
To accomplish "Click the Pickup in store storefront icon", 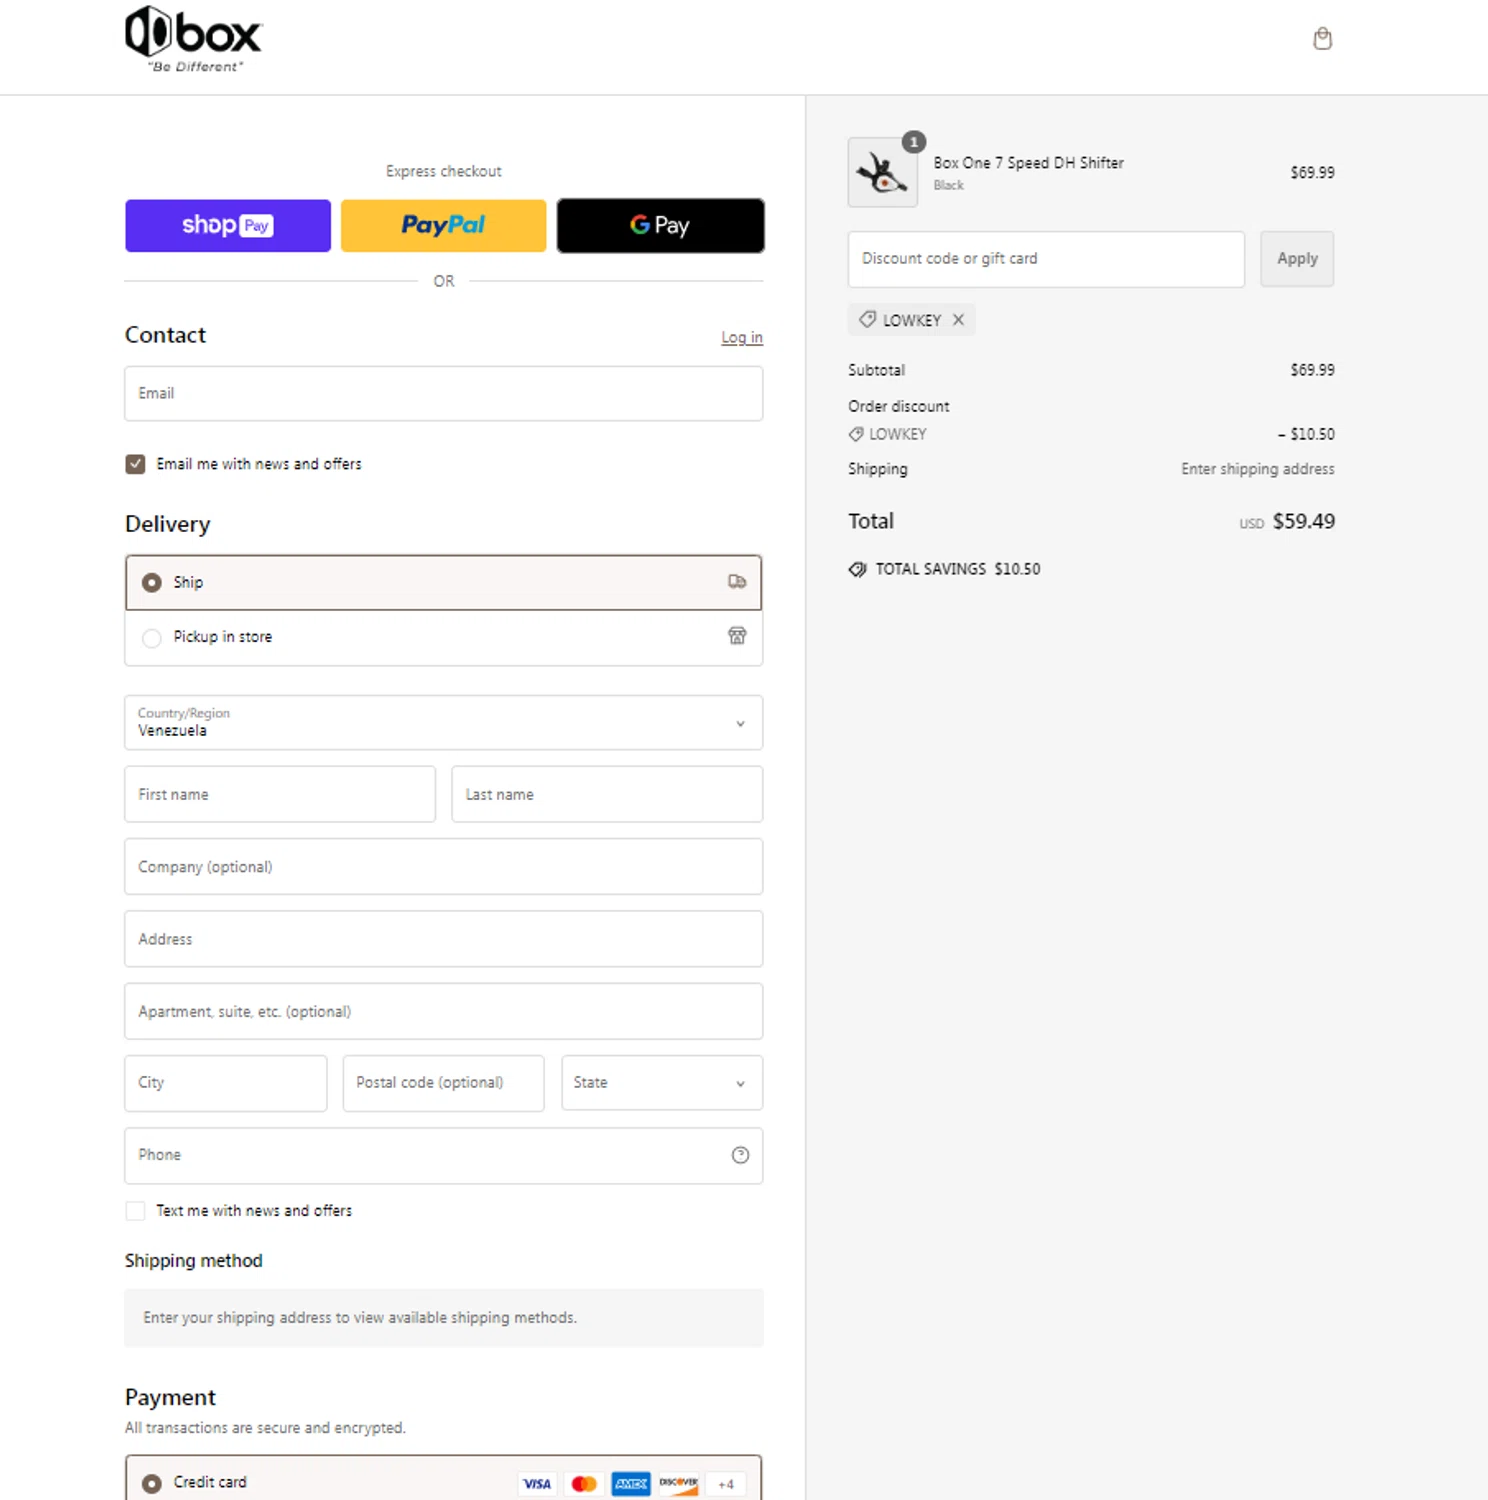I will 737,636.
